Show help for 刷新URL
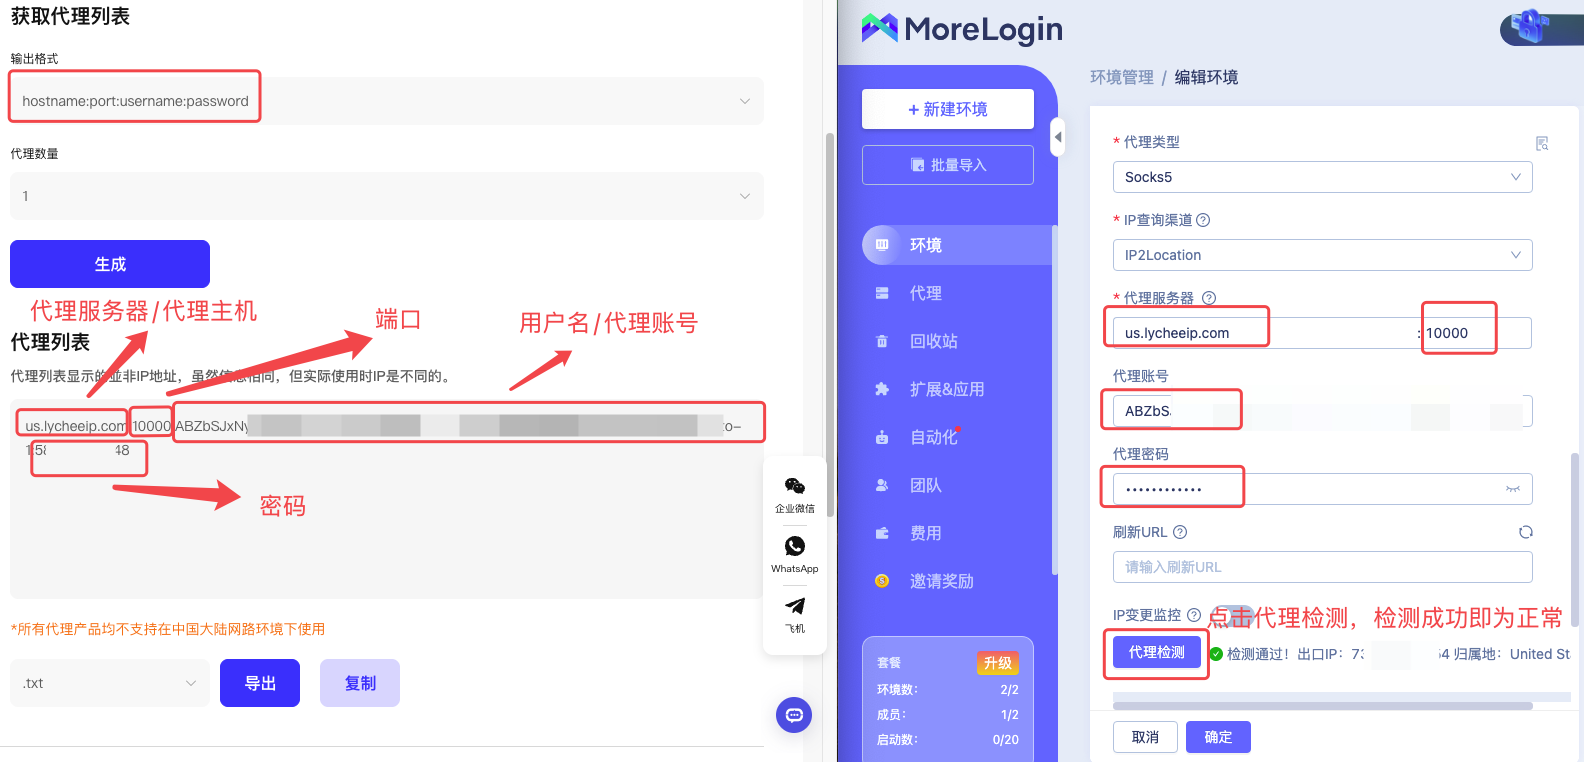The height and width of the screenshot is (762, 1584). point(1180,532)
